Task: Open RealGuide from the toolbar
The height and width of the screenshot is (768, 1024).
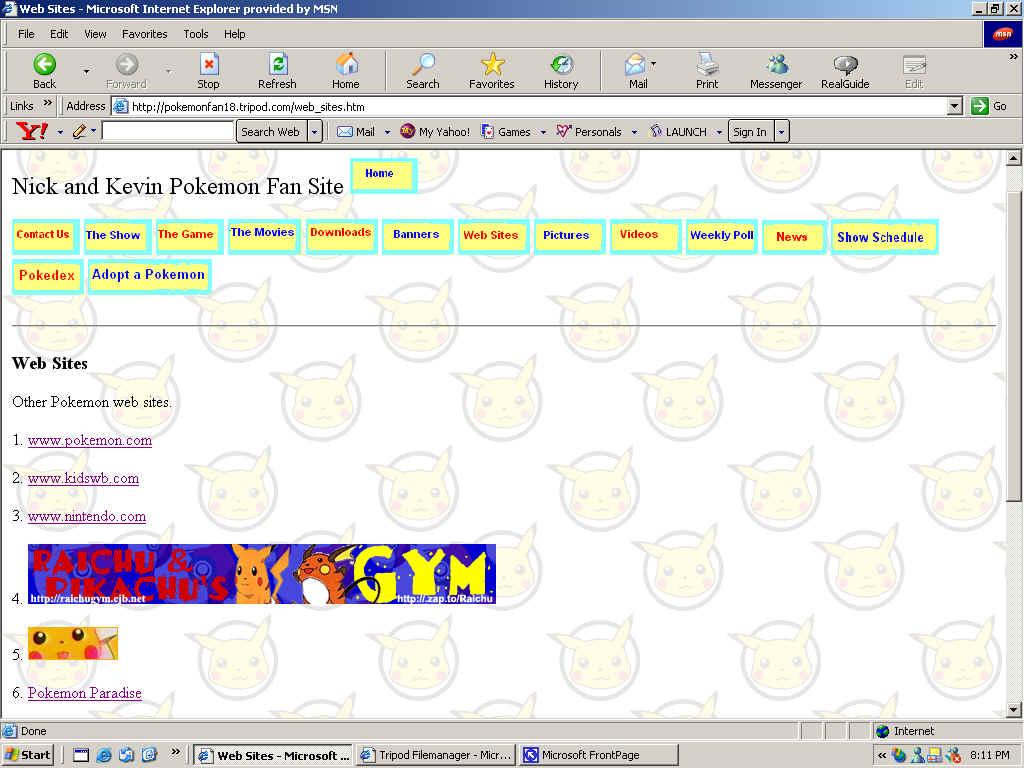Action: click(845, 65)
